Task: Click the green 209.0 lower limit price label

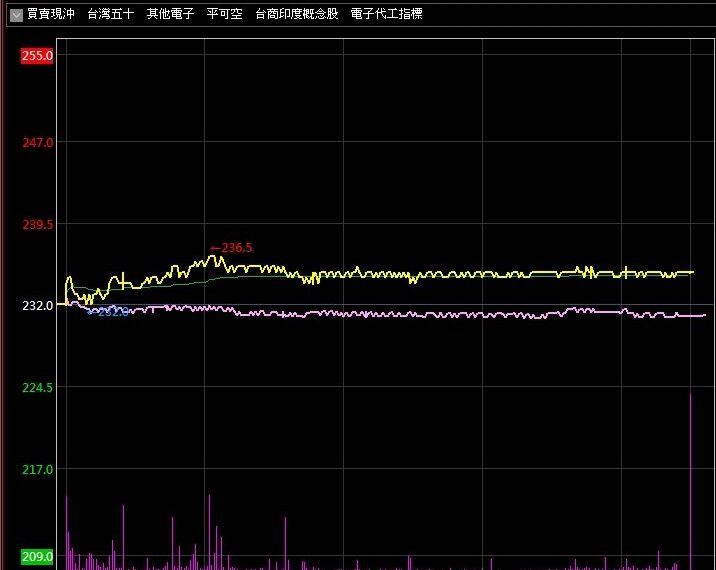Action: point(37,556)
